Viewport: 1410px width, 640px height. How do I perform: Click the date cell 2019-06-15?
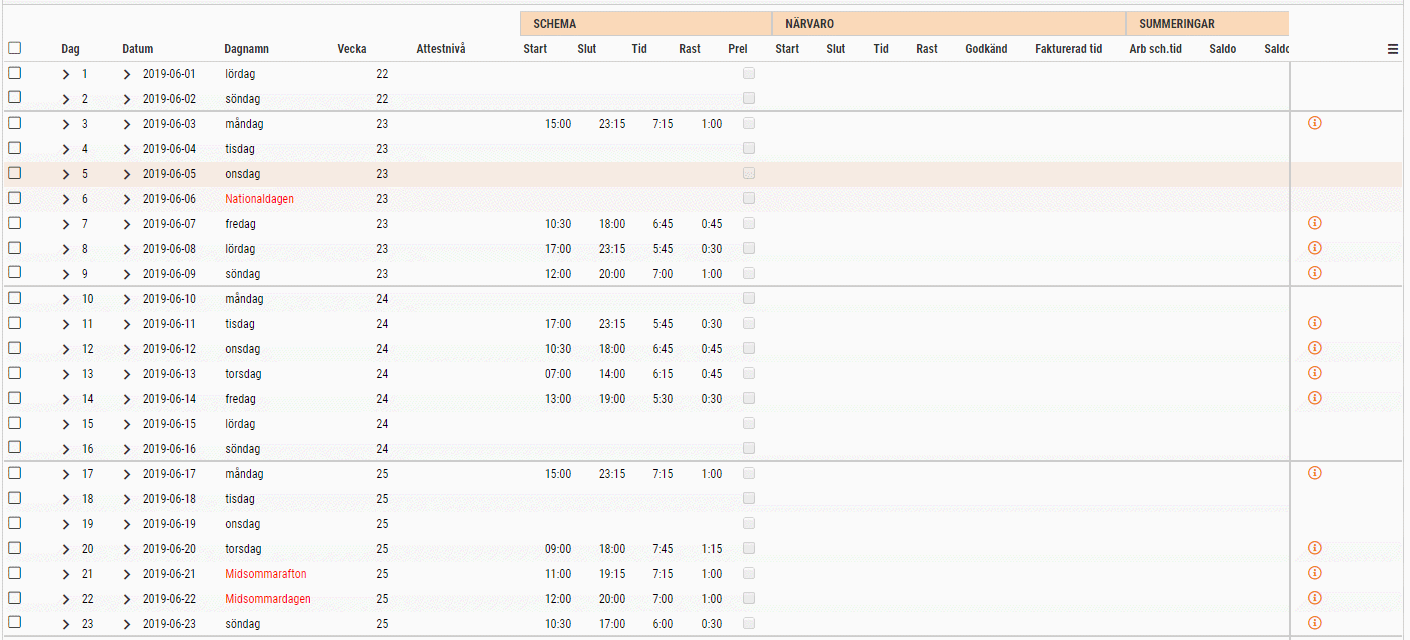click(x=170, y=424)
